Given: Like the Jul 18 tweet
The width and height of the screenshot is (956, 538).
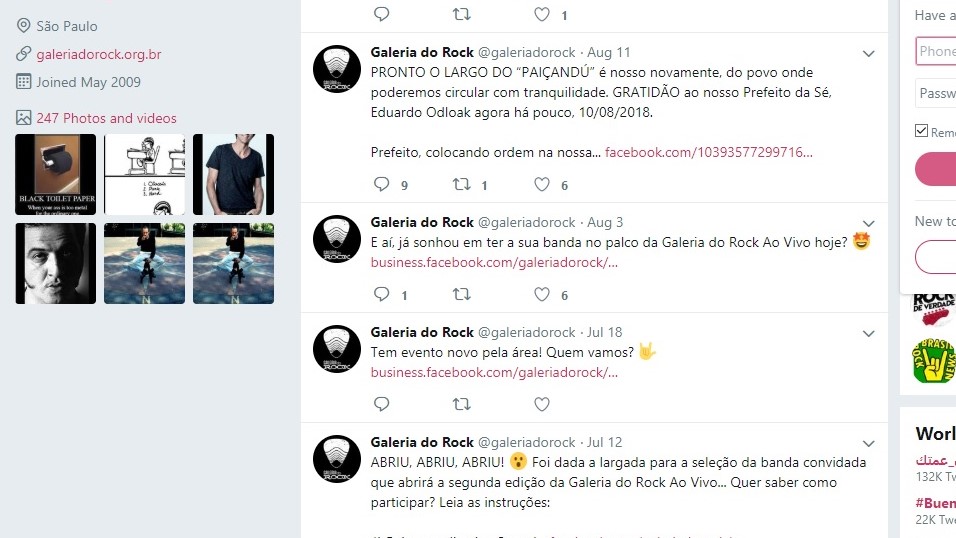Looking at the screenshot, I should click(541, 404).
